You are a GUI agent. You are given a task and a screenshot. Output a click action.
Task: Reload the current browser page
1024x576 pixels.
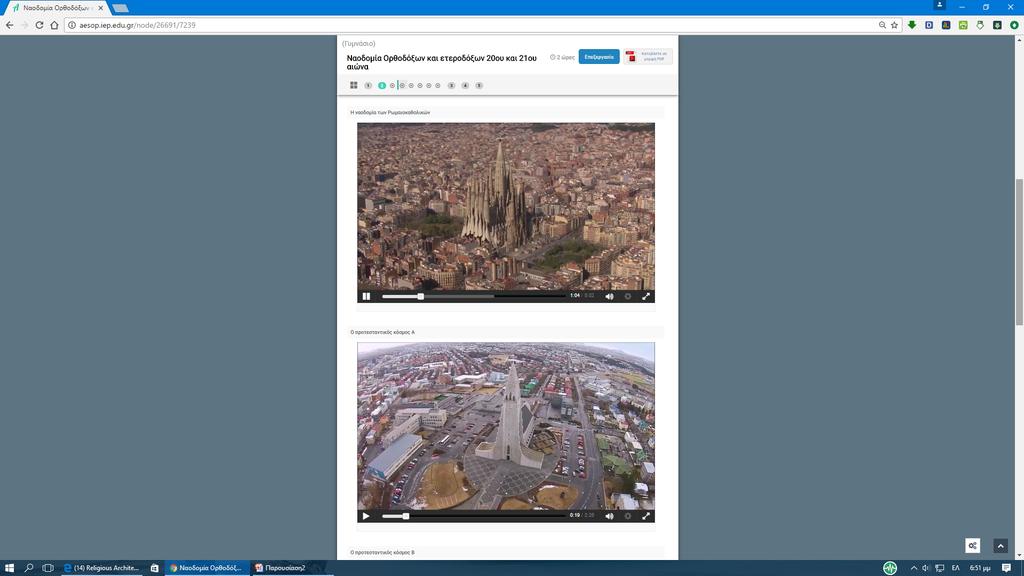[39, 25]
